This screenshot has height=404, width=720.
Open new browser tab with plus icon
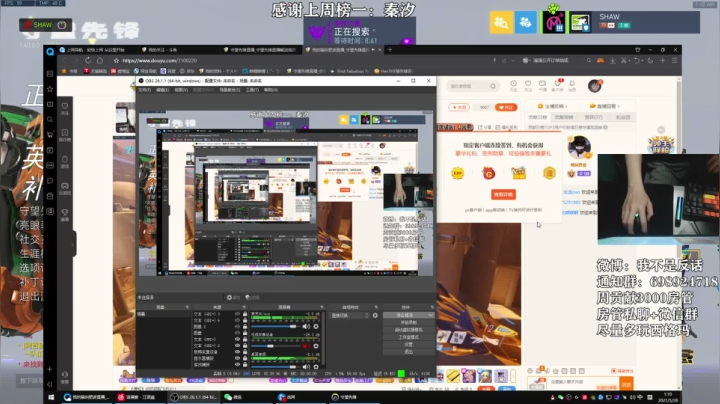tap(390, 50)
